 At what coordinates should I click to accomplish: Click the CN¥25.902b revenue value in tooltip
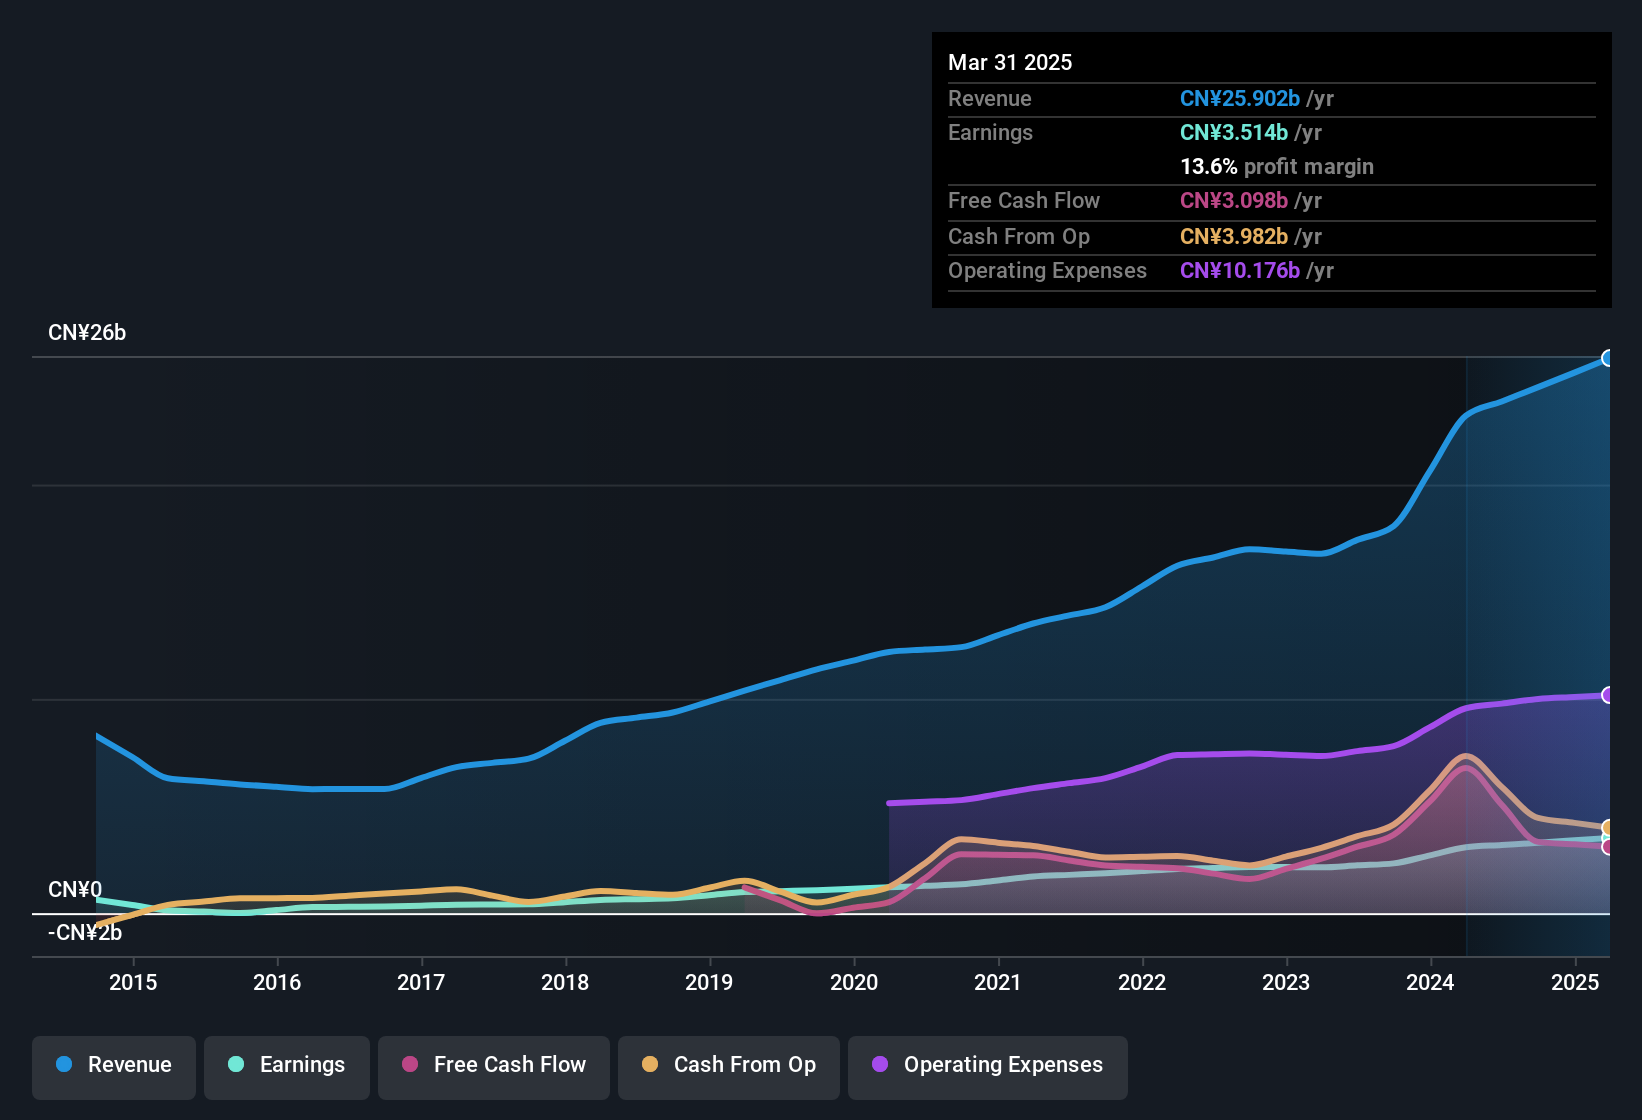[1240, 98]
